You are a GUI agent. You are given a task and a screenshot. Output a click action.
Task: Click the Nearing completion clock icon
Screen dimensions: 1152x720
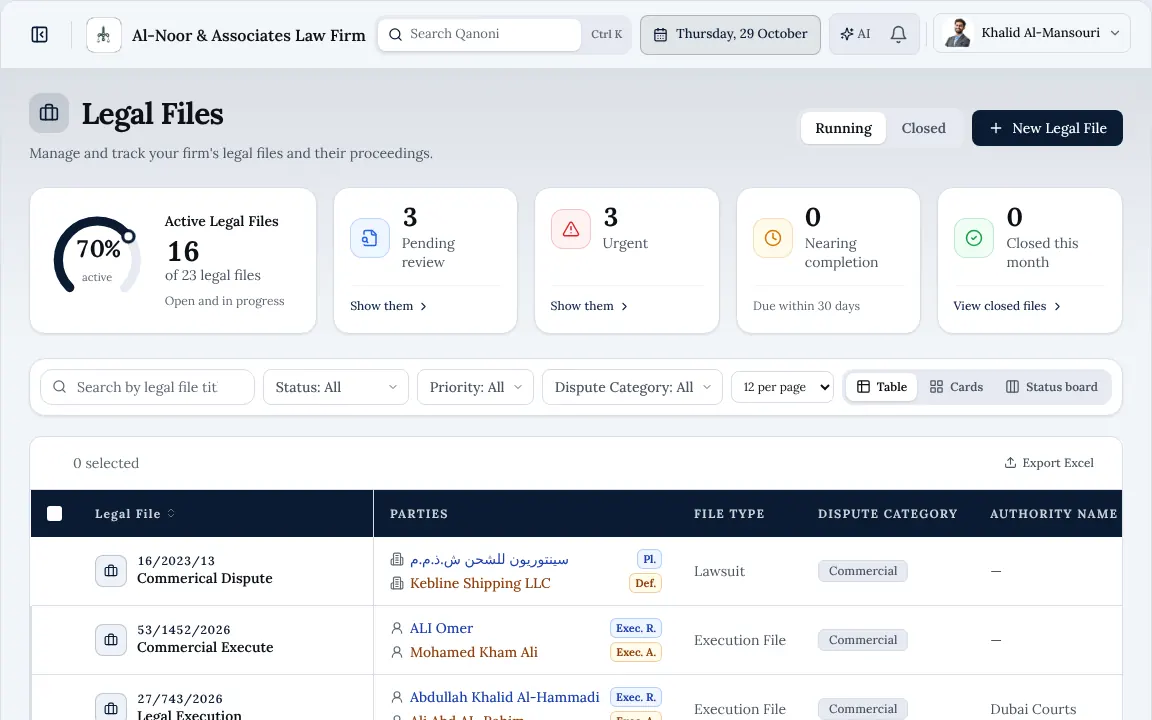pos(773,238)
